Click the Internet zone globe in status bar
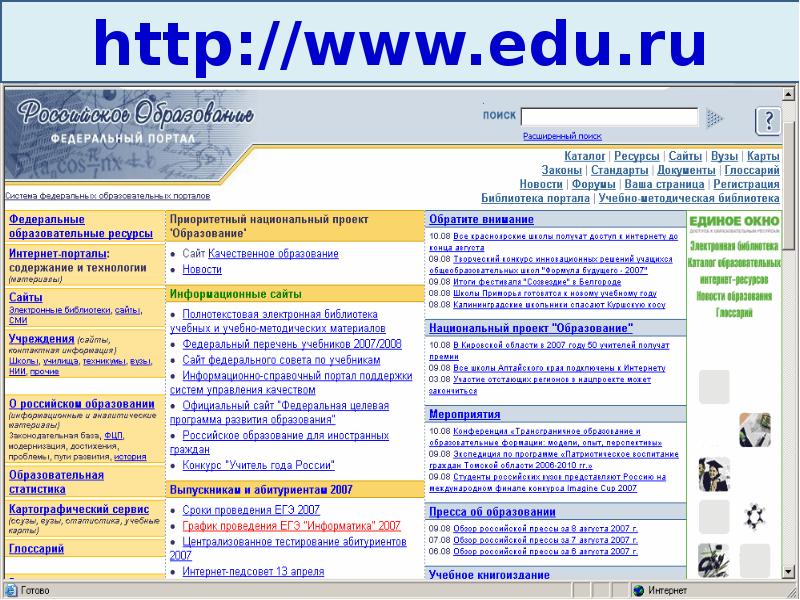The height and width of the screenshot is (600, 800). (x=637, y=590)
